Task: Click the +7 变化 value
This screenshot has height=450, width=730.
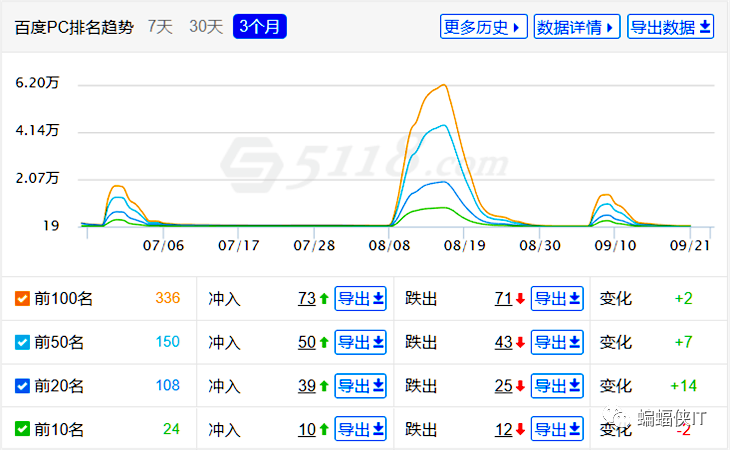Action: coord(683,342)
